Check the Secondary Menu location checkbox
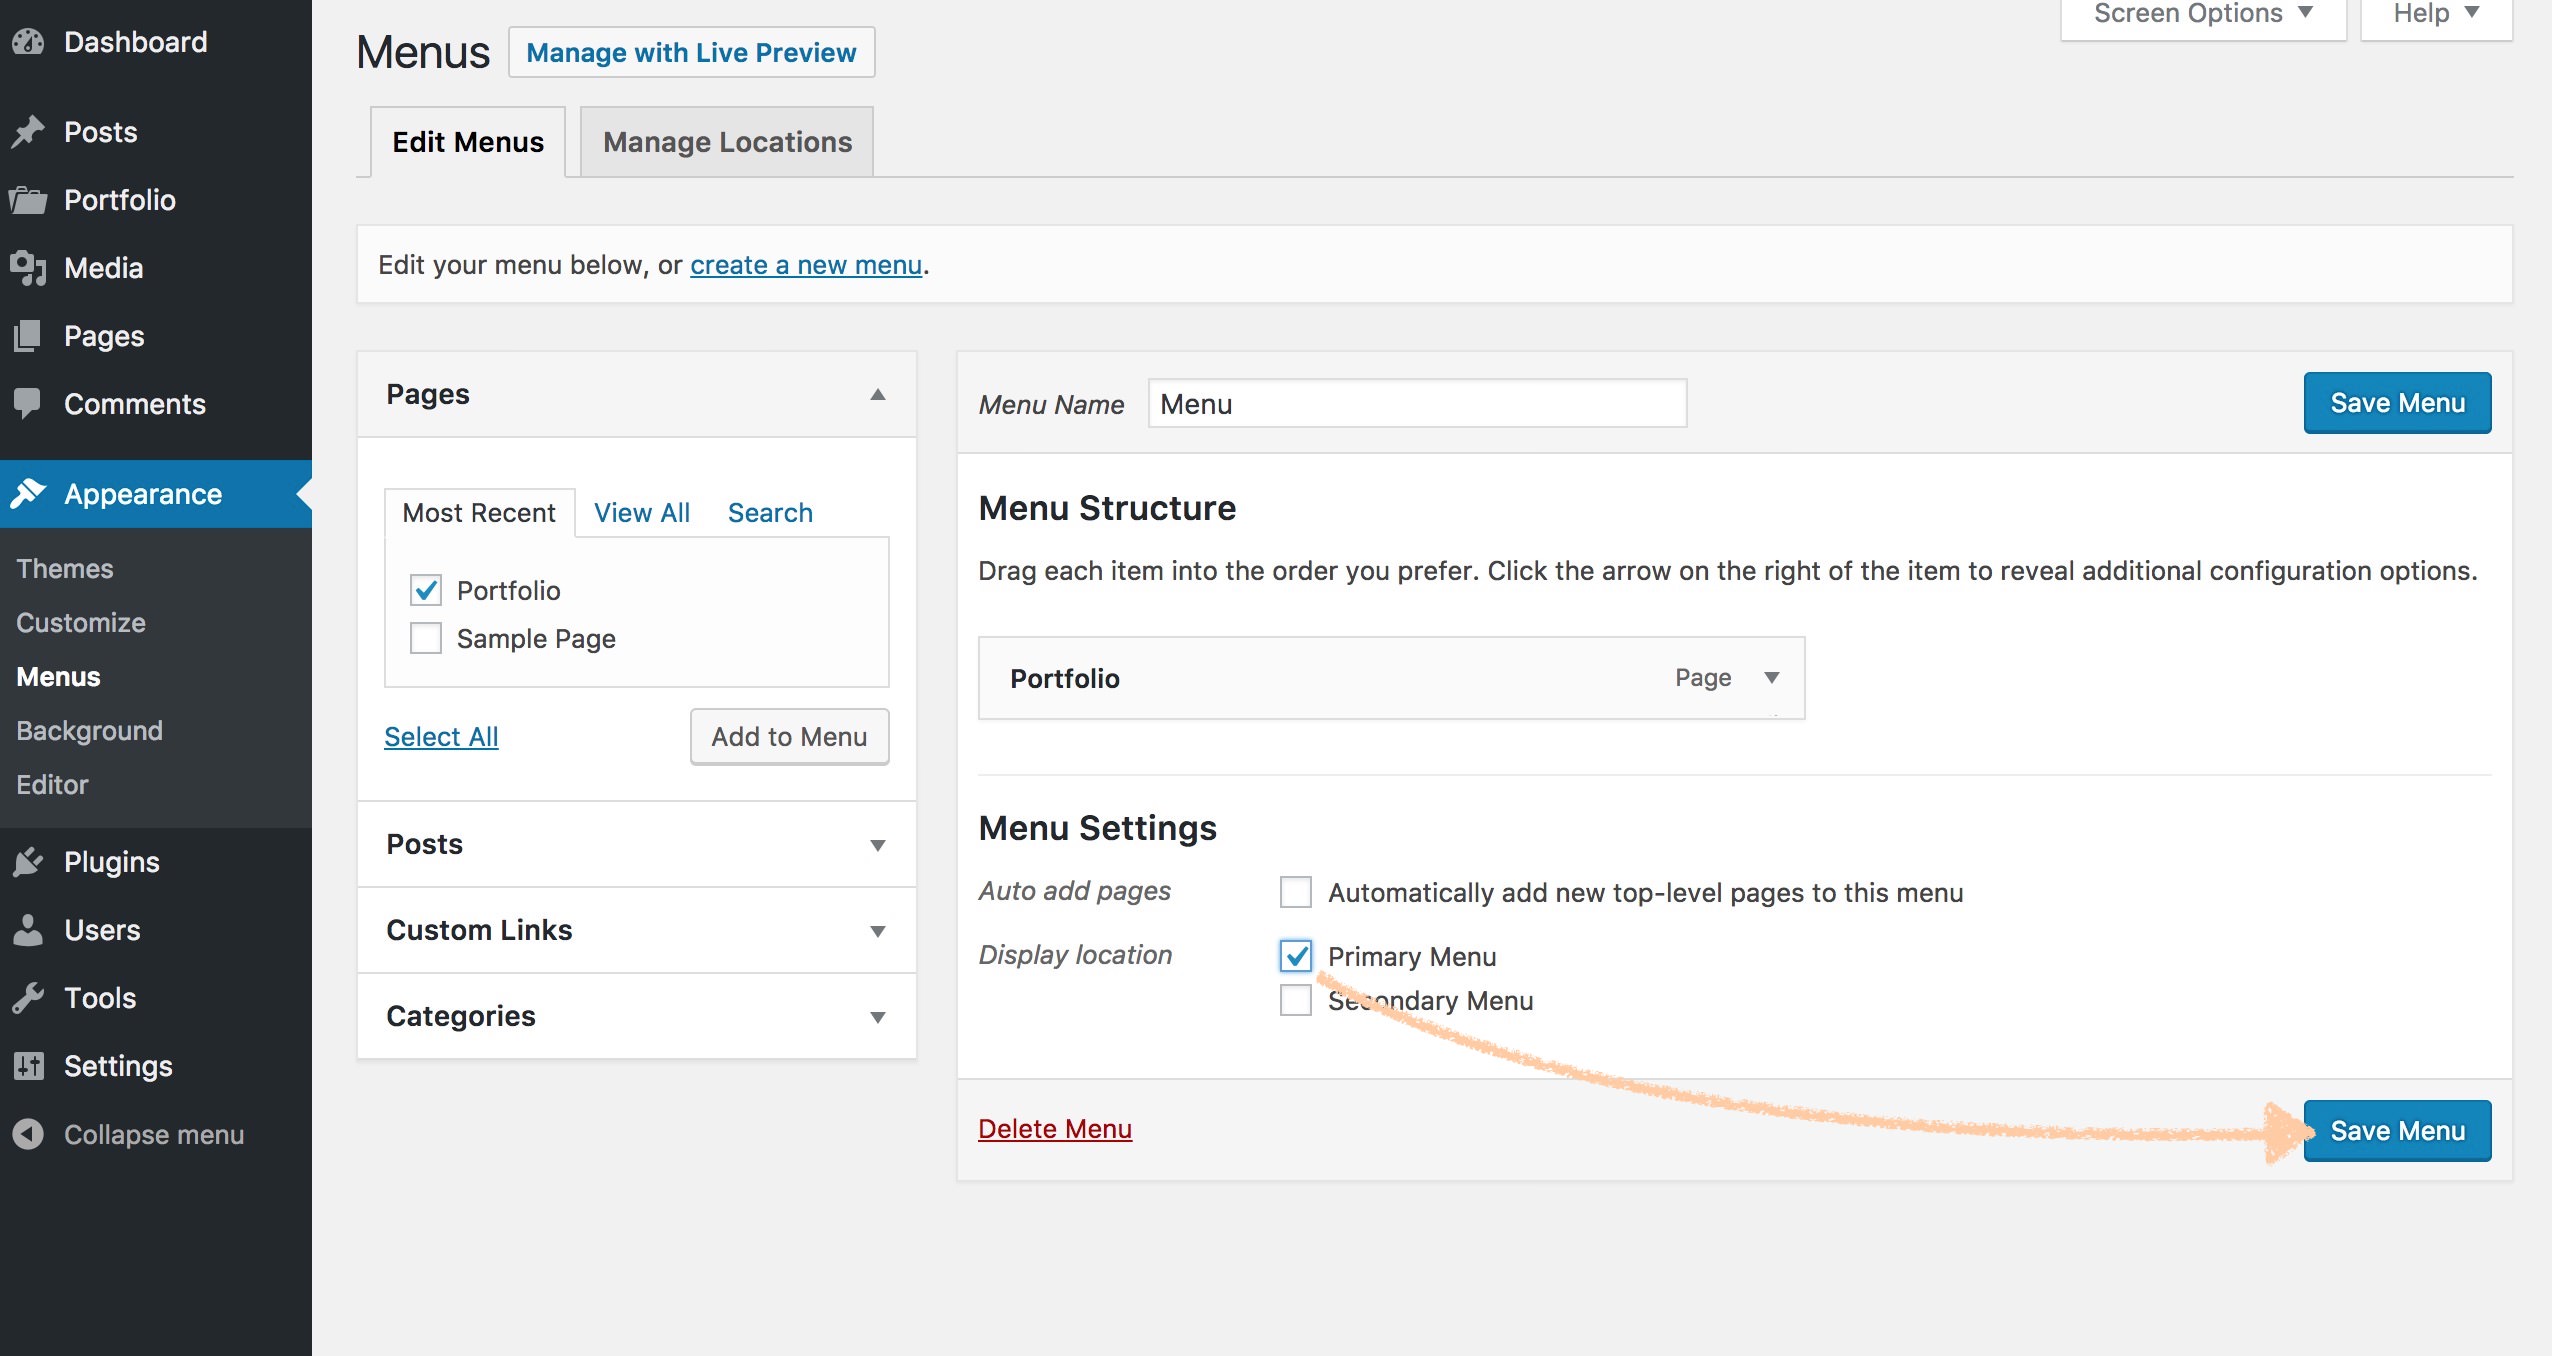2552x1356 pixels. point(1296,1000)
